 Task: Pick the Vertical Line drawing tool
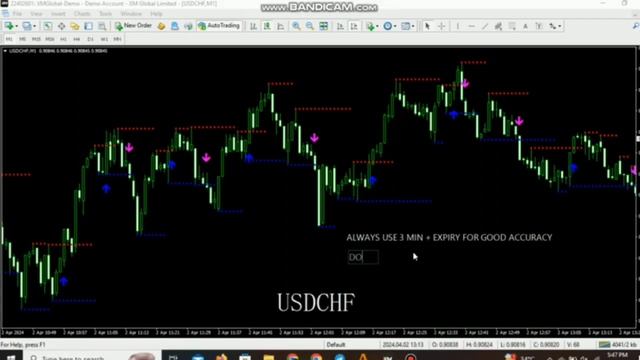pyautogui.click(x=458, y=26)
